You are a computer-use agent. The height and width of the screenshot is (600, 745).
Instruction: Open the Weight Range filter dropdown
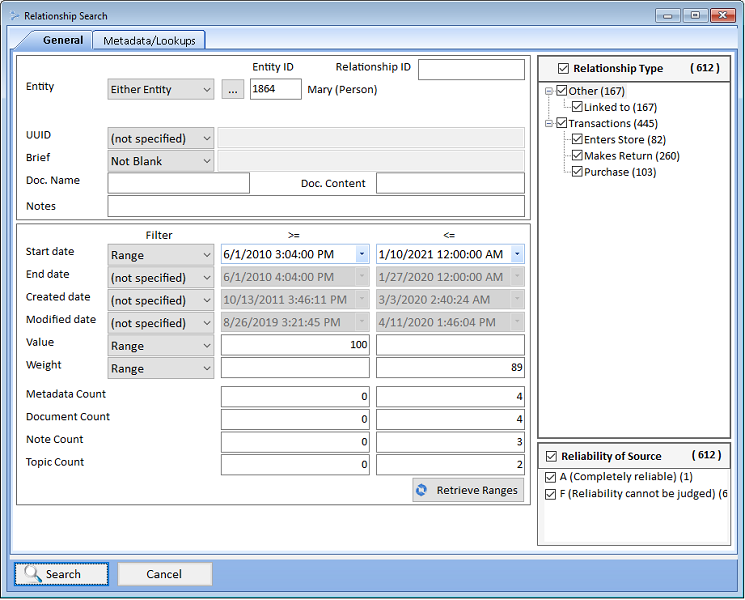point(161,369)
